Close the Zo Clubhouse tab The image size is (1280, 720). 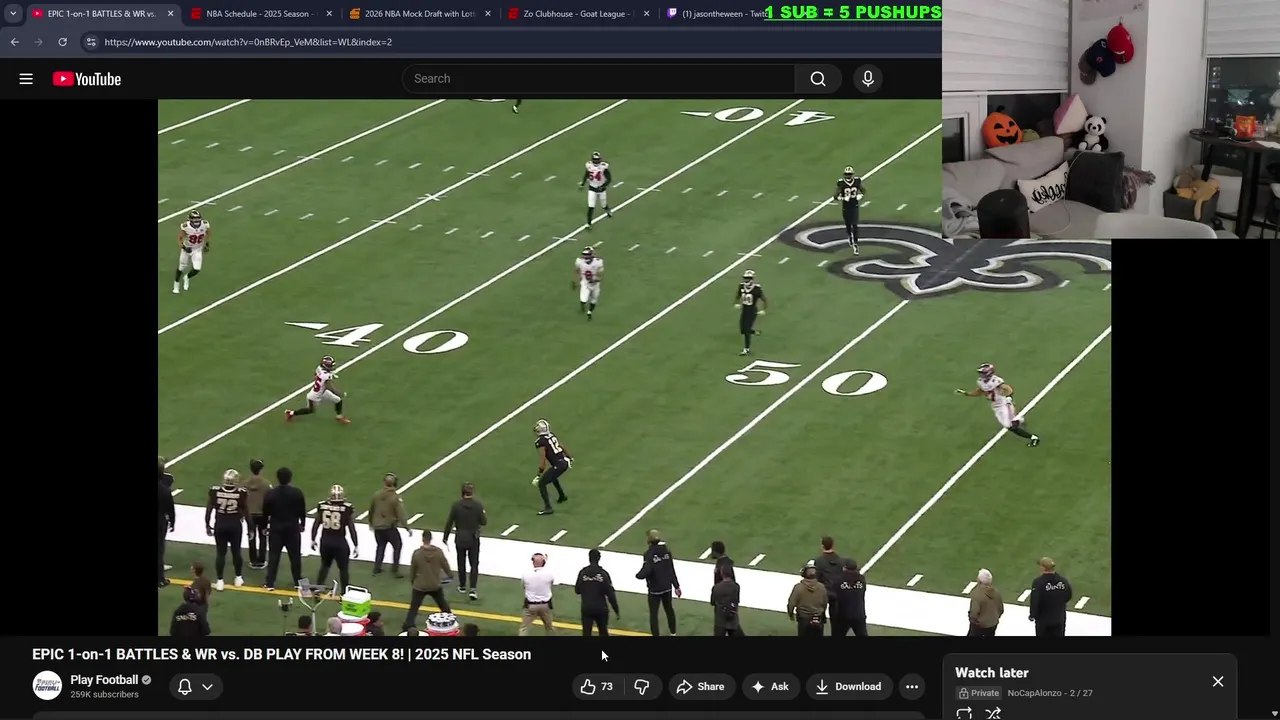click(x=646, y=14)
